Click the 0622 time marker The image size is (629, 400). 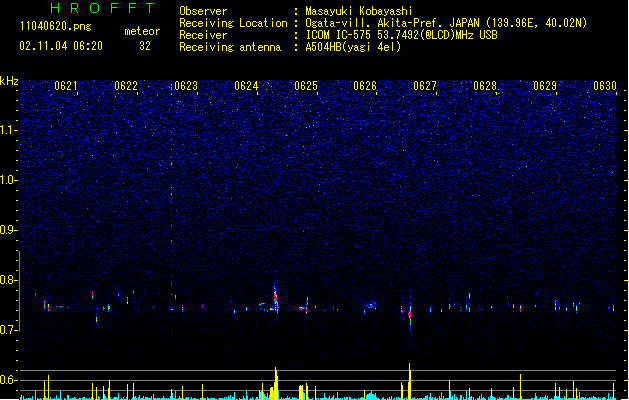coord(126,86)
